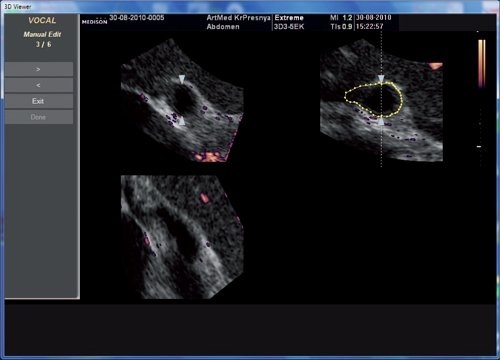500x360 pixels.
Task: Go to previous slice with < button
Action: (x=39, y=85)
